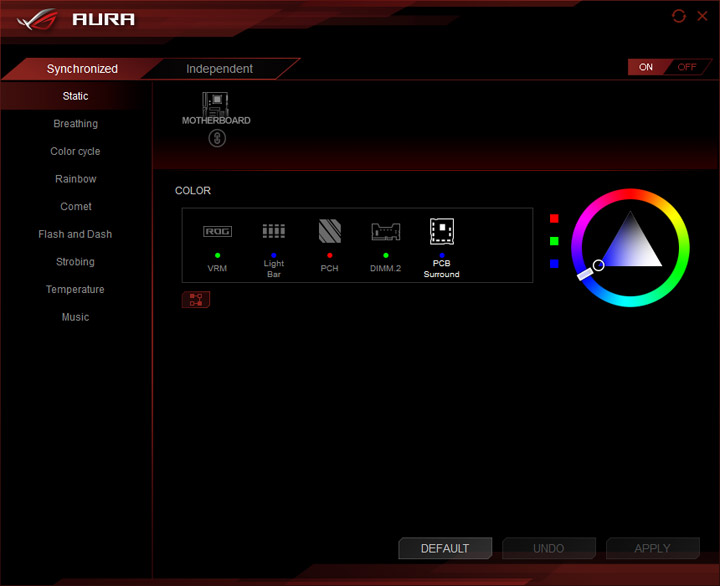Select the Motherboard device icon

[x=215, y=104]
